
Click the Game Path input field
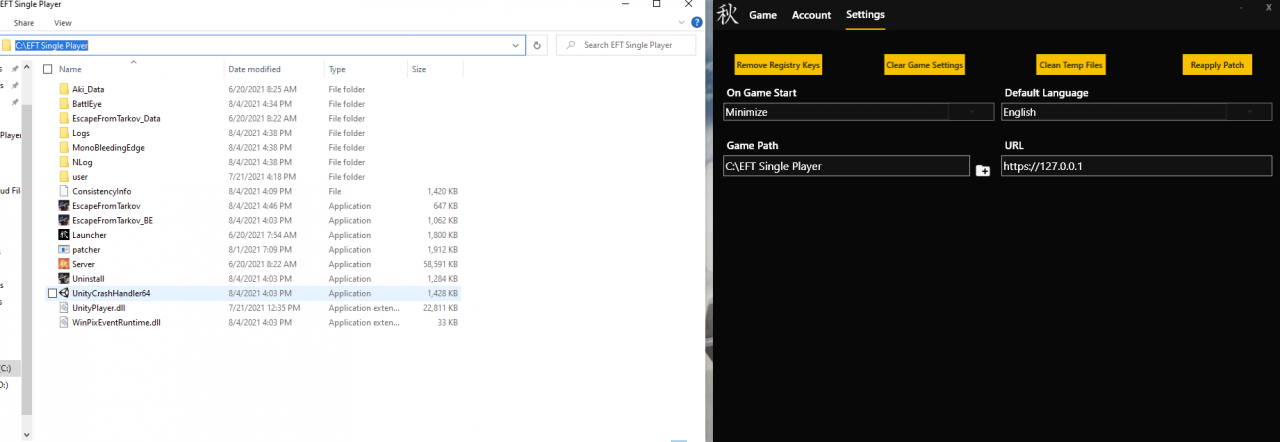(846, 166)
